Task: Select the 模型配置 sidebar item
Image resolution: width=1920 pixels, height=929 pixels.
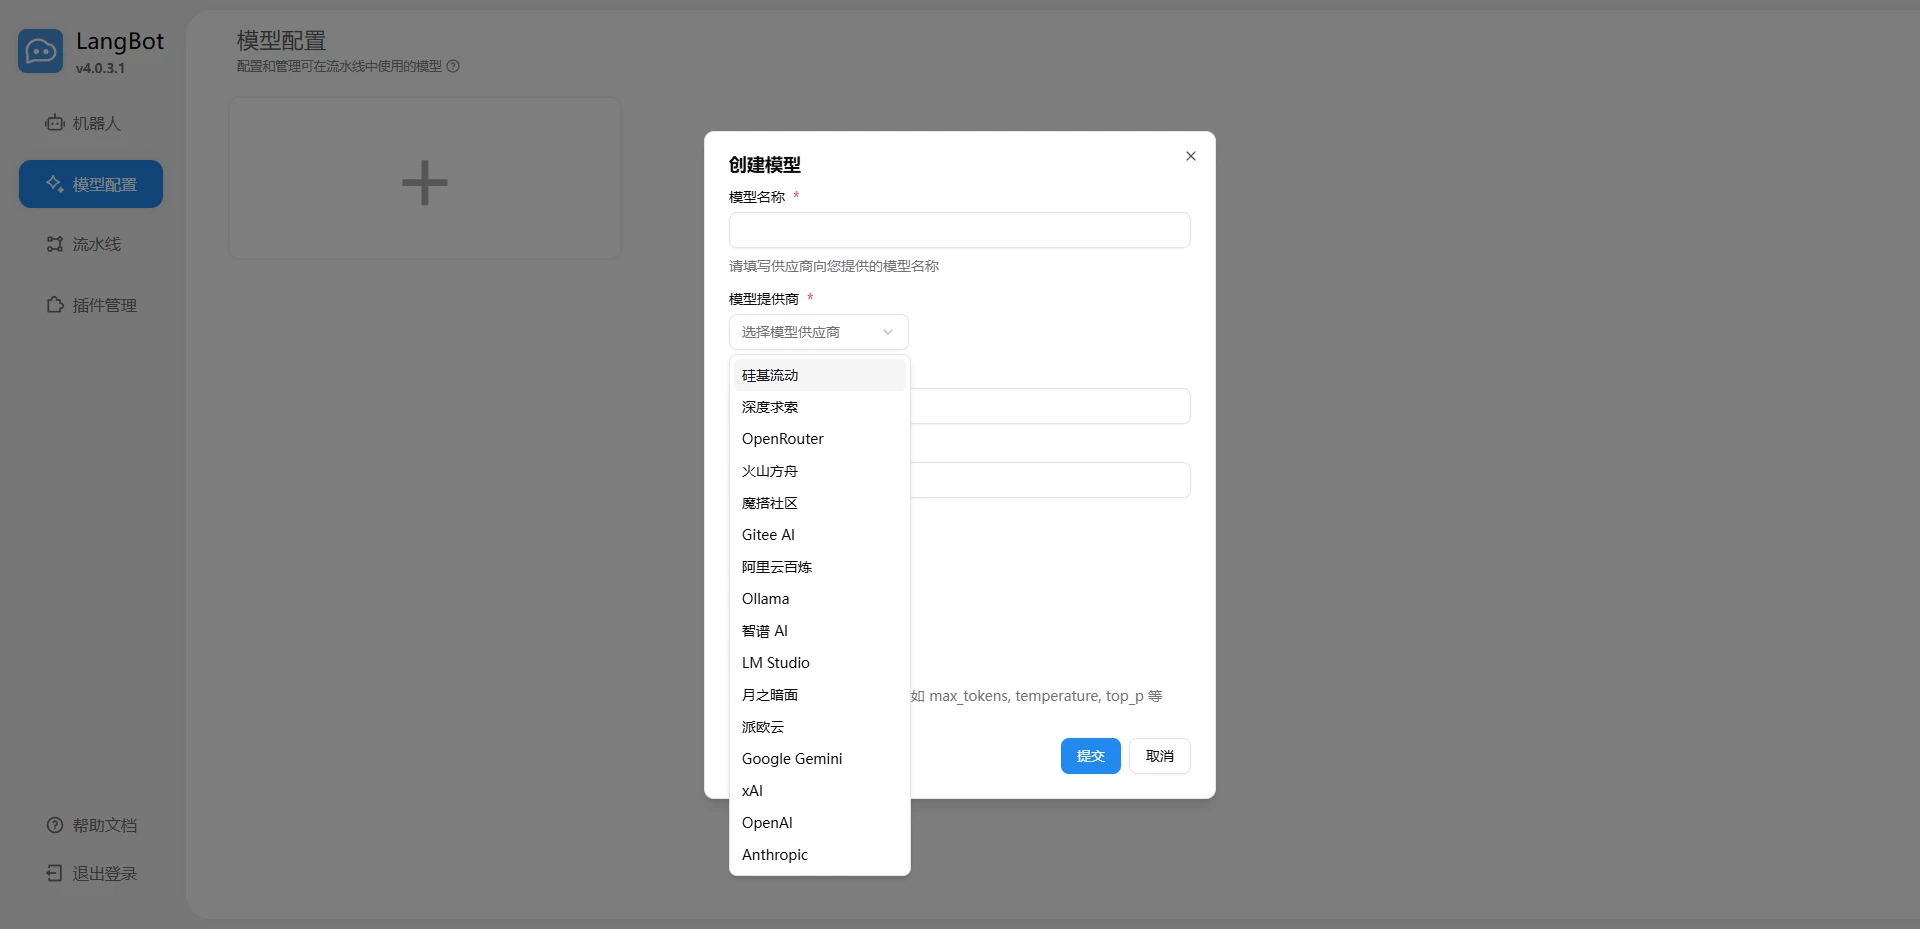Action: [x=91, y=184]
